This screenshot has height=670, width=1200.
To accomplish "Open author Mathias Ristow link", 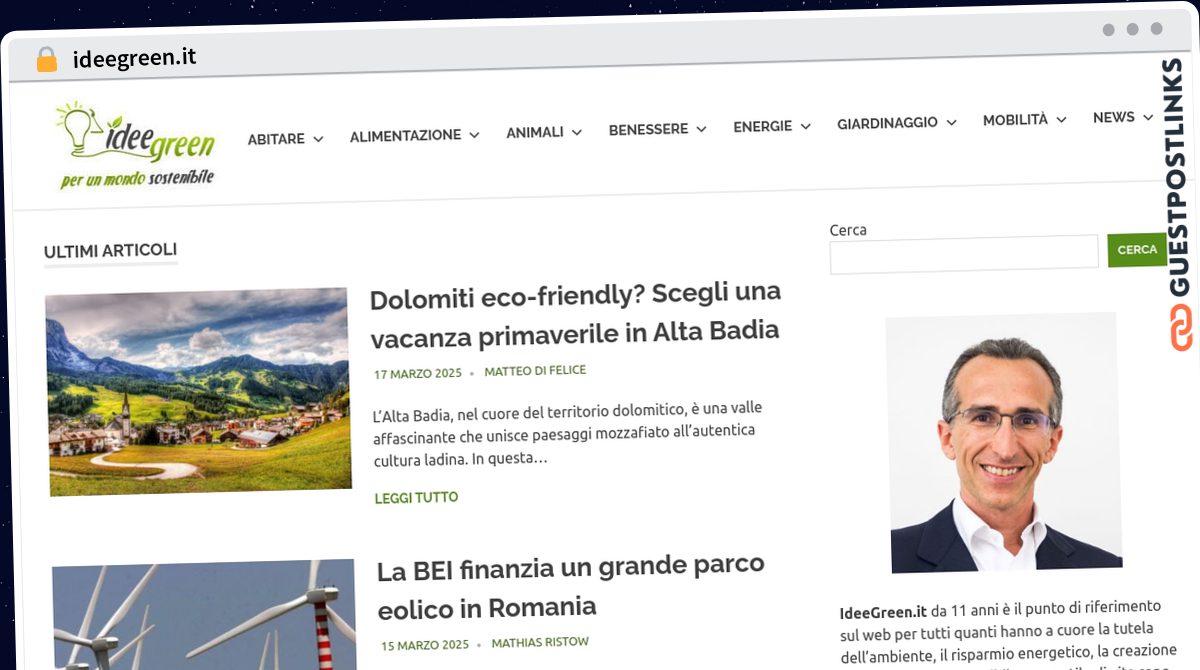I will click(x=540, y=642).
